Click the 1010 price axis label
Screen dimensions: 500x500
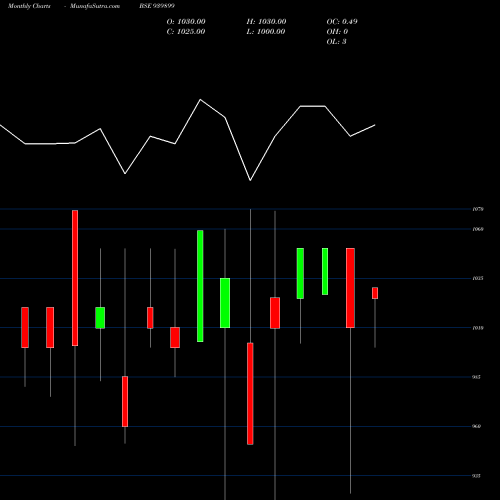(x=478, y=328)
